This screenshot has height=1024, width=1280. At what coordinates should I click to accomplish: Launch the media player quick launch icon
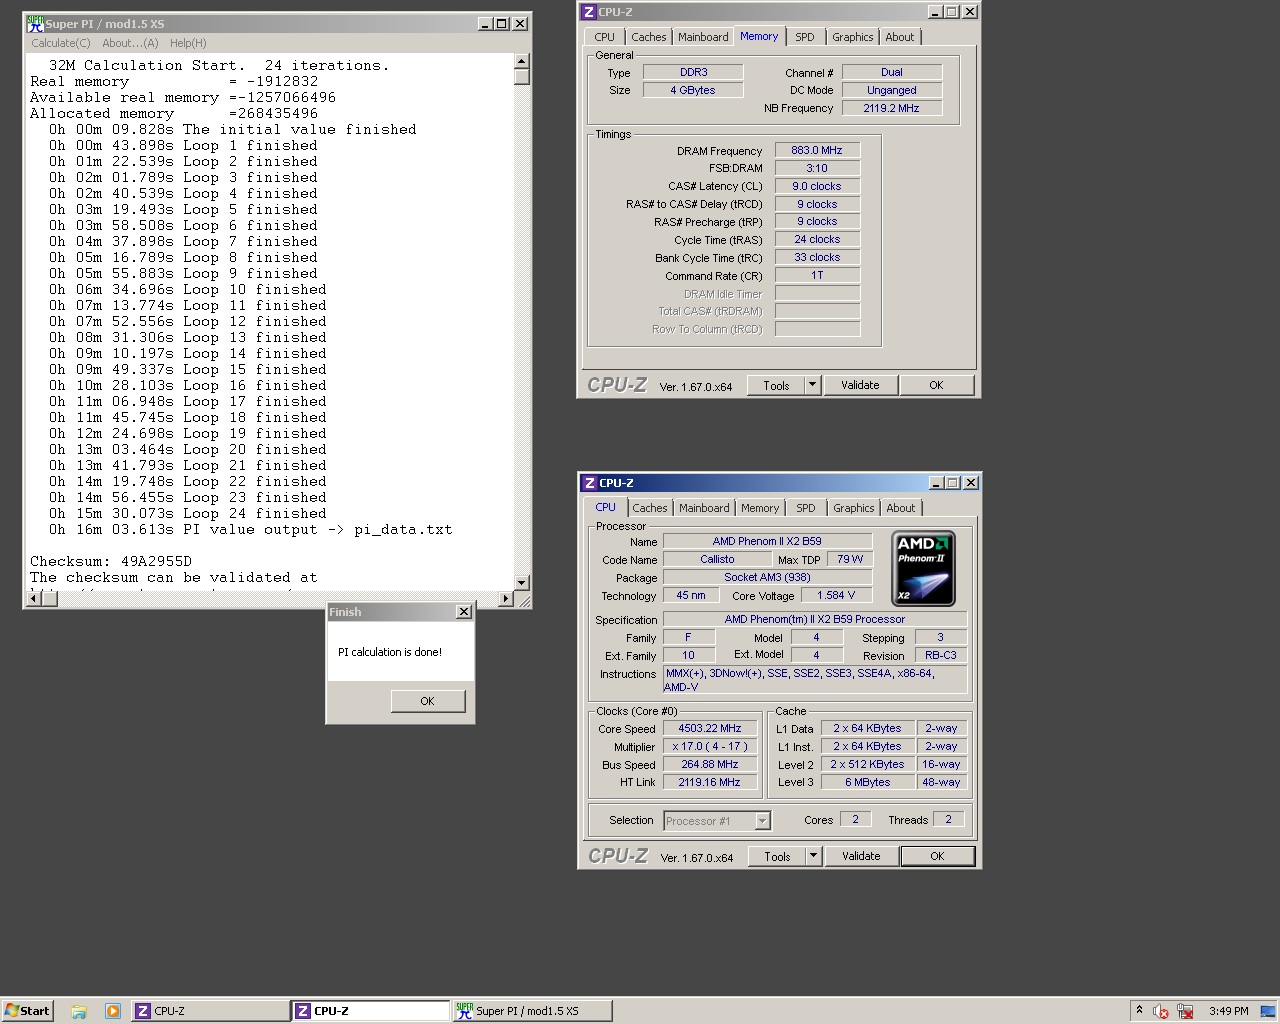coord(113,1011)
